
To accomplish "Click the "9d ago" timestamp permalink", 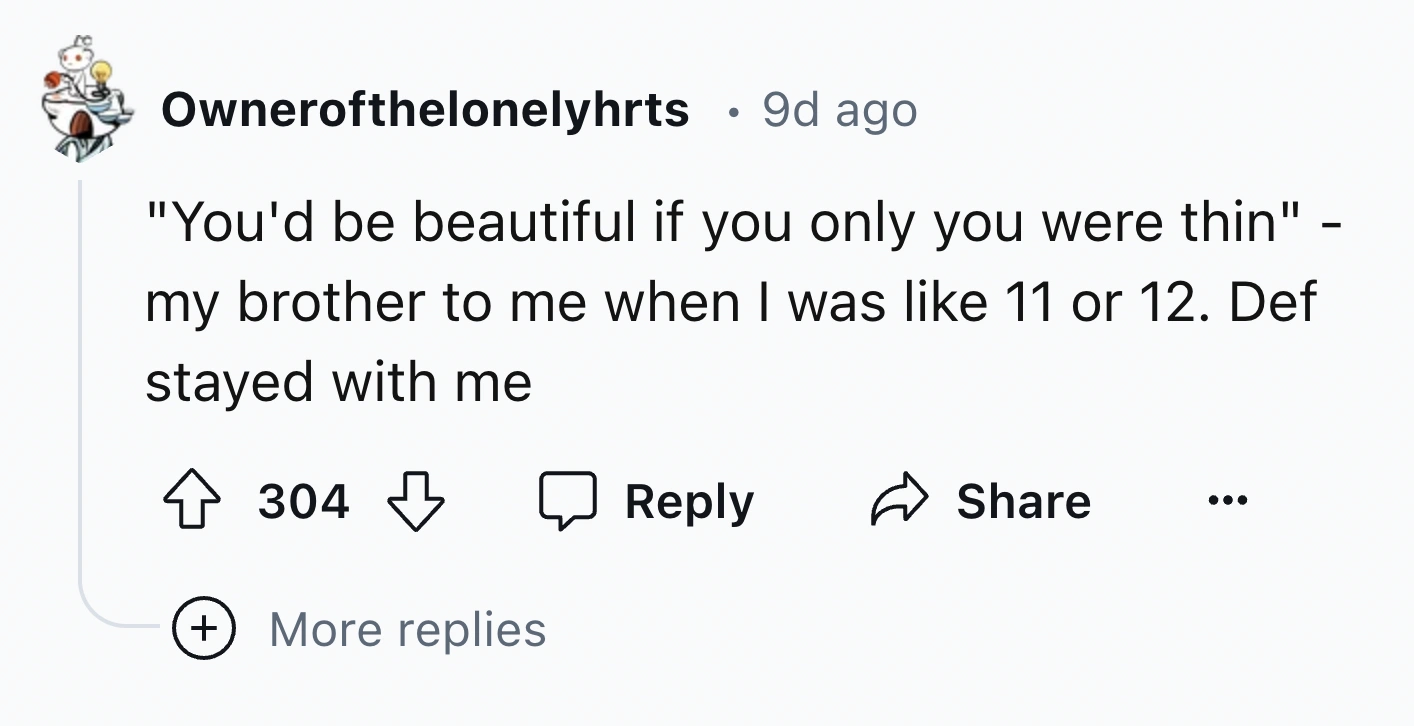I will 839,110.
